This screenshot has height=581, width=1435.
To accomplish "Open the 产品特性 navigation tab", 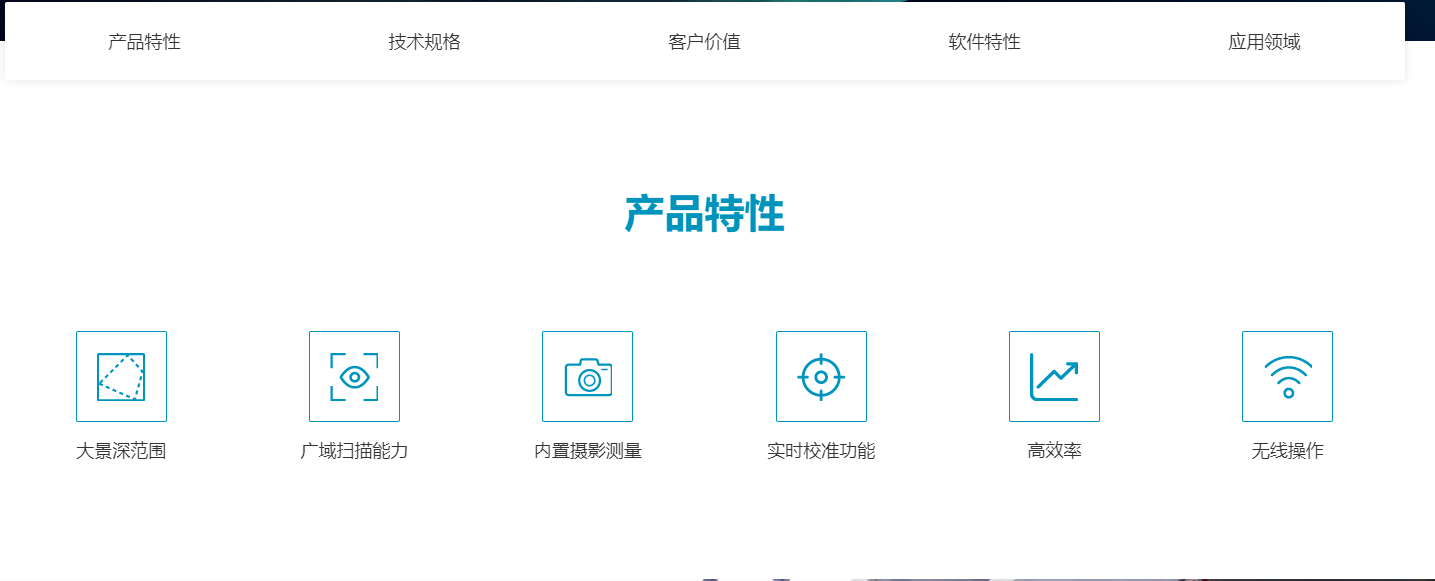I will pos(144,42).
